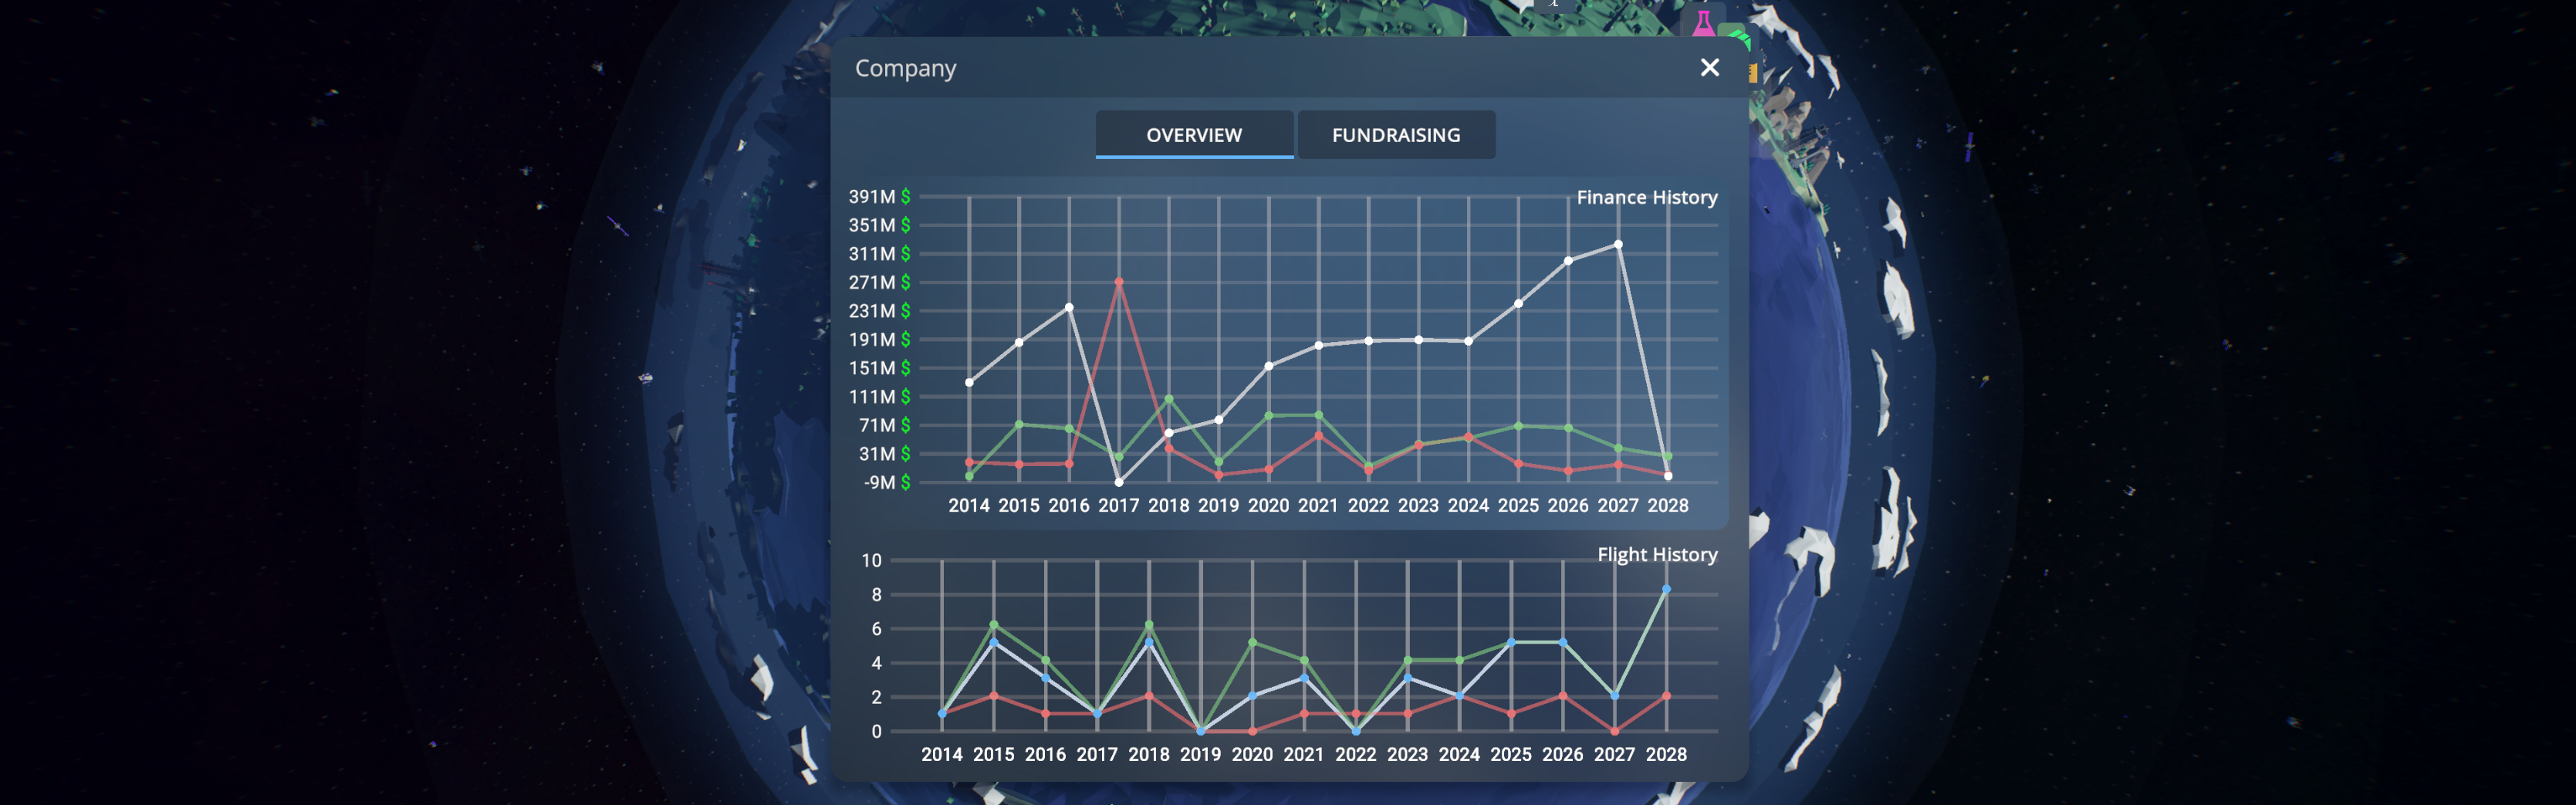Viewport: 2576px width, 805px height.
Task: Click the white 2020 data point in Finance History
Action: (1268, 366)
